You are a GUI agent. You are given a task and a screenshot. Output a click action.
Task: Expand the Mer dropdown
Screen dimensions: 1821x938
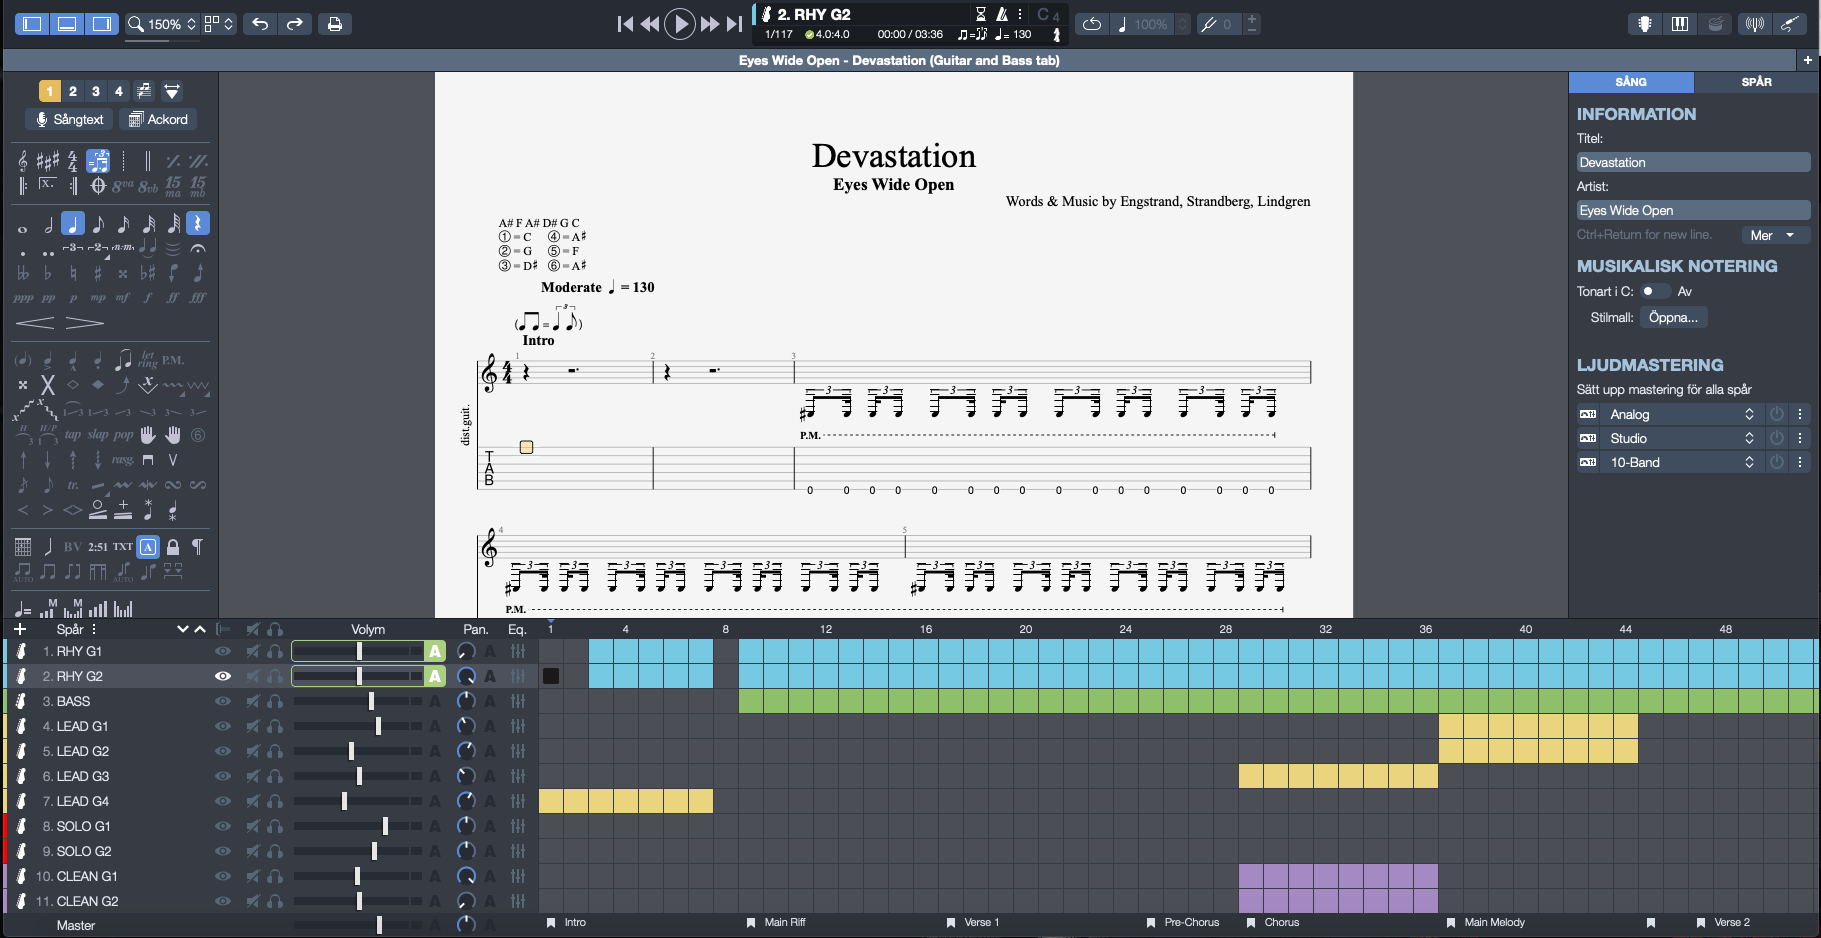coord(1773,235)
